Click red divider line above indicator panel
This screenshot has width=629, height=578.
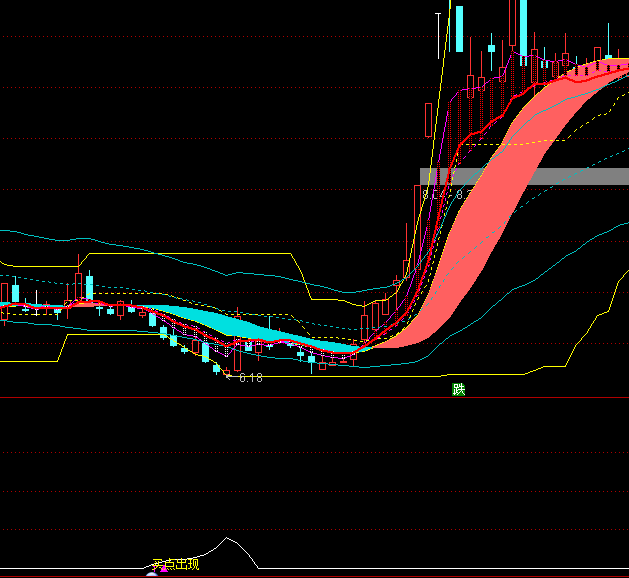(x=300, y=398)
